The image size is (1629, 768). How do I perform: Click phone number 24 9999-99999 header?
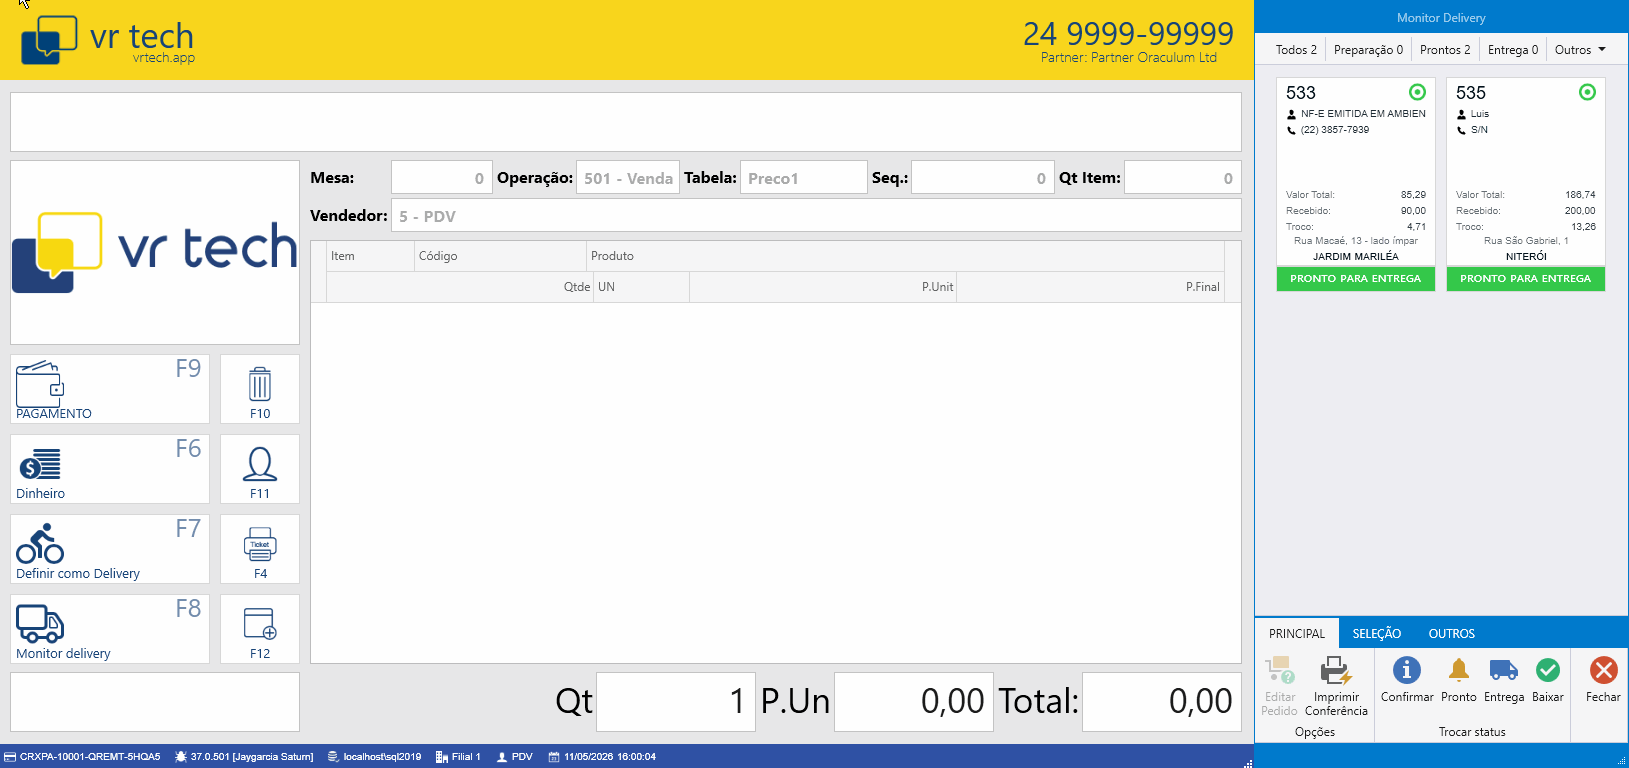point(1128,33)
